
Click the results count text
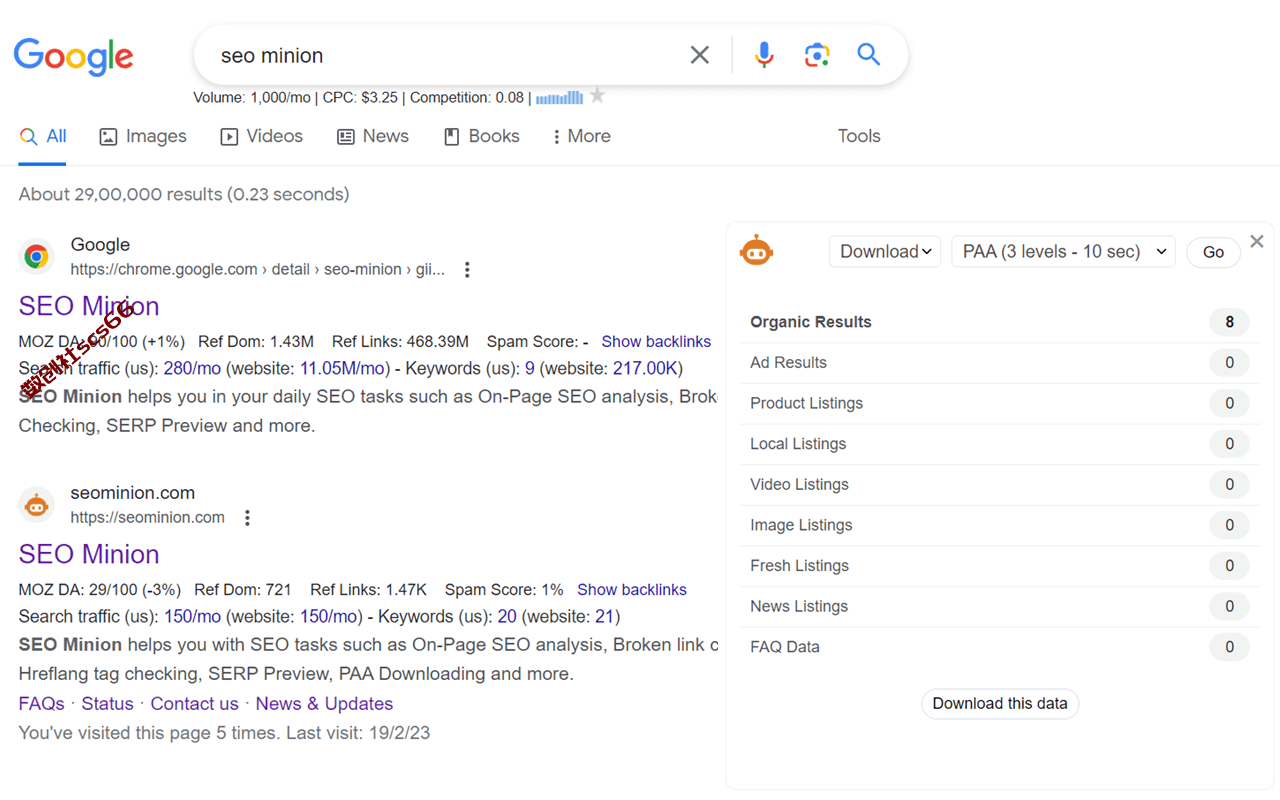coord(184,194)
